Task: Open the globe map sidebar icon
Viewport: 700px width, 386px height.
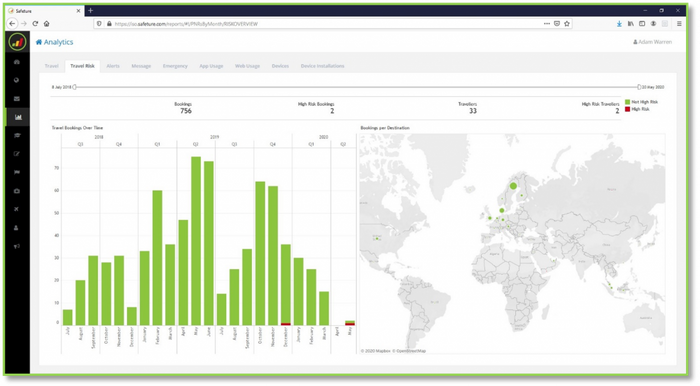Action: pyautogui.click(x=17, y=80)
